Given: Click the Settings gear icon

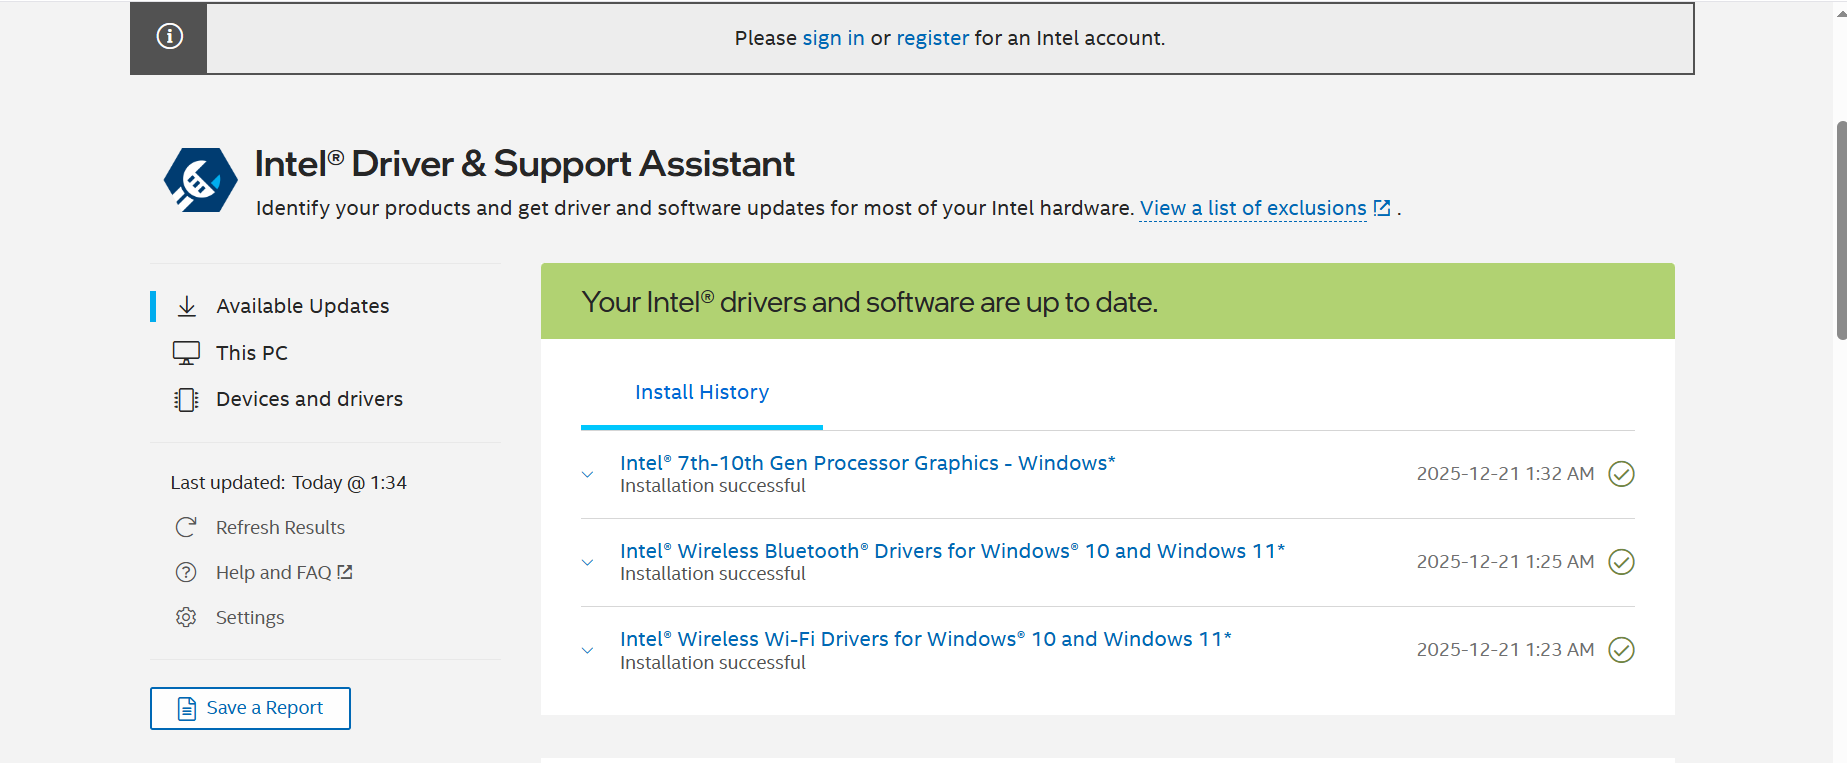Looking at the screenshot, I should [186, 617].
